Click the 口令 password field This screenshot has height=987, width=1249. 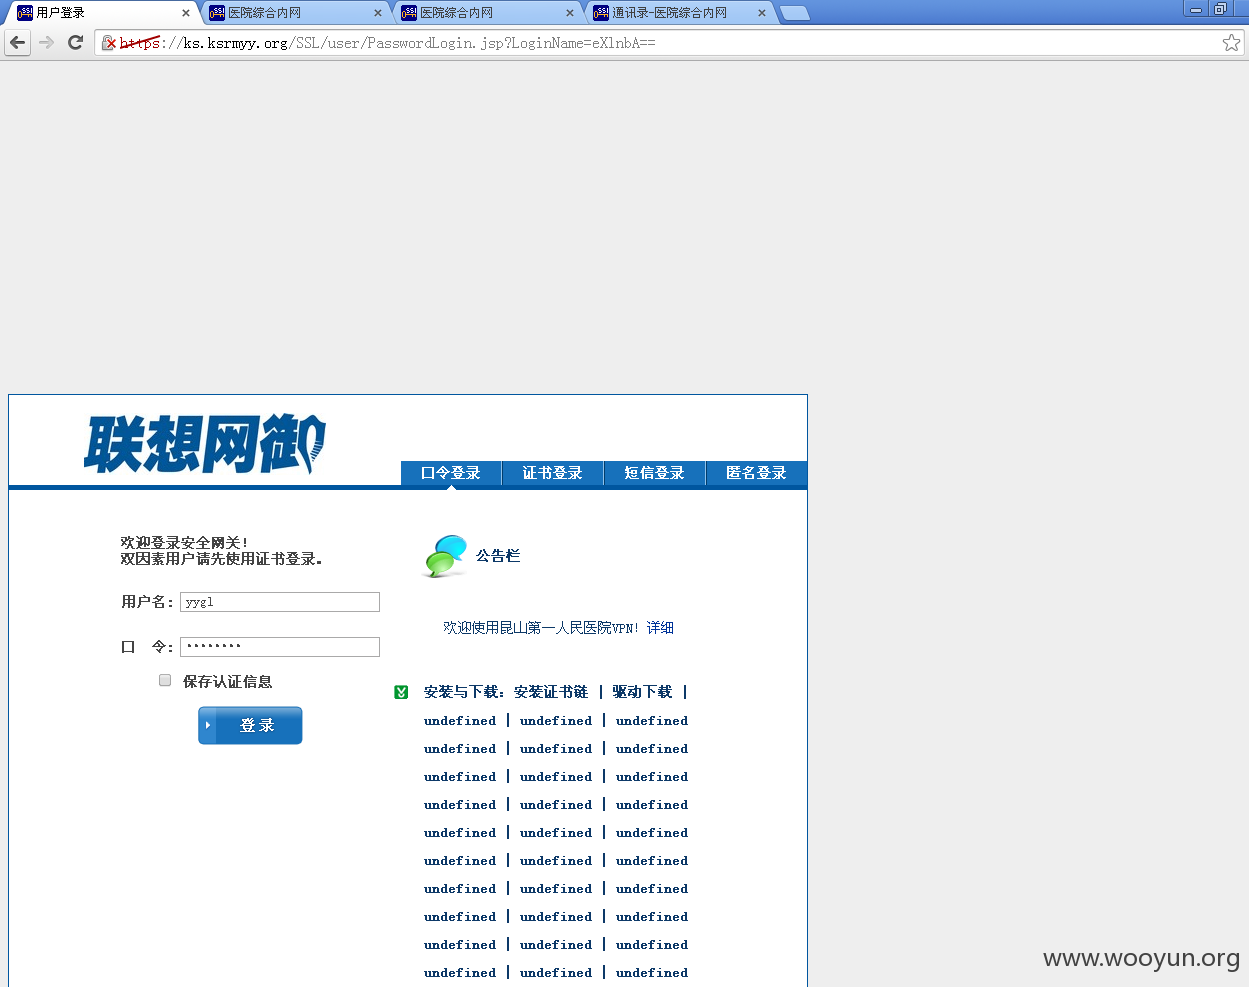(280, 647)
